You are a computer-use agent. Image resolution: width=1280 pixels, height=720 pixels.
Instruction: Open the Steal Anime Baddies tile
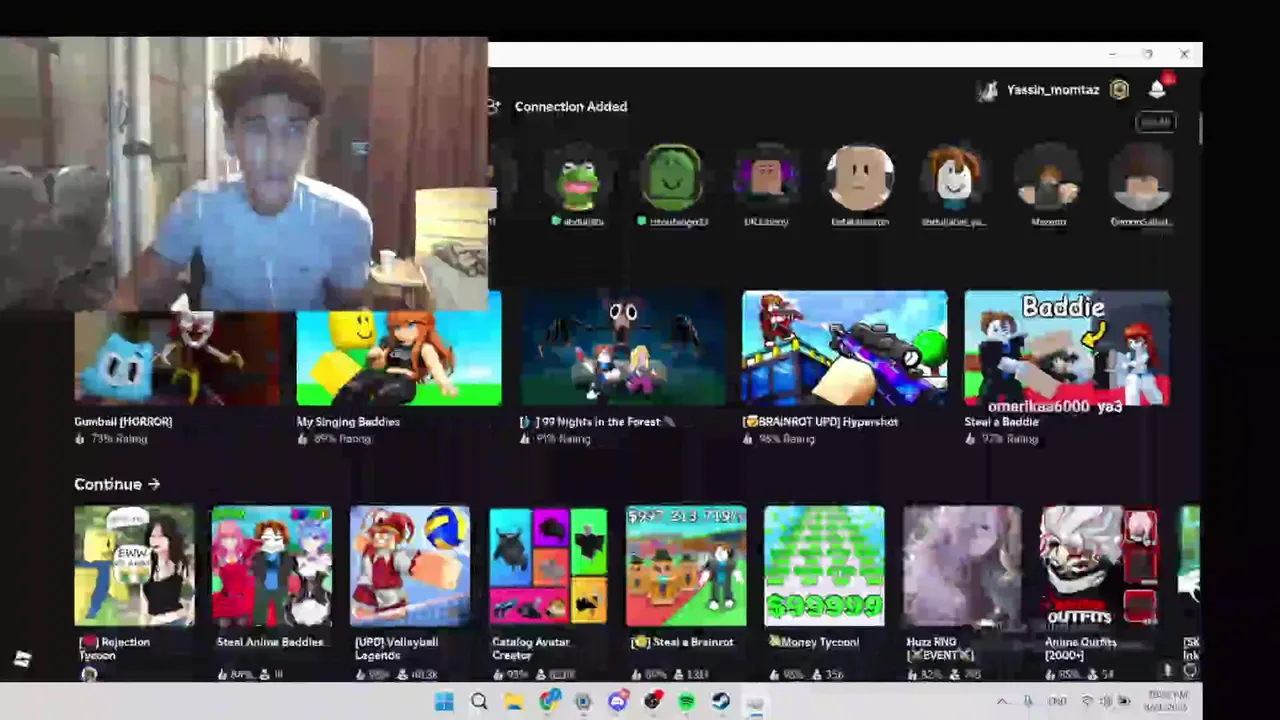(x=272, y=566)
